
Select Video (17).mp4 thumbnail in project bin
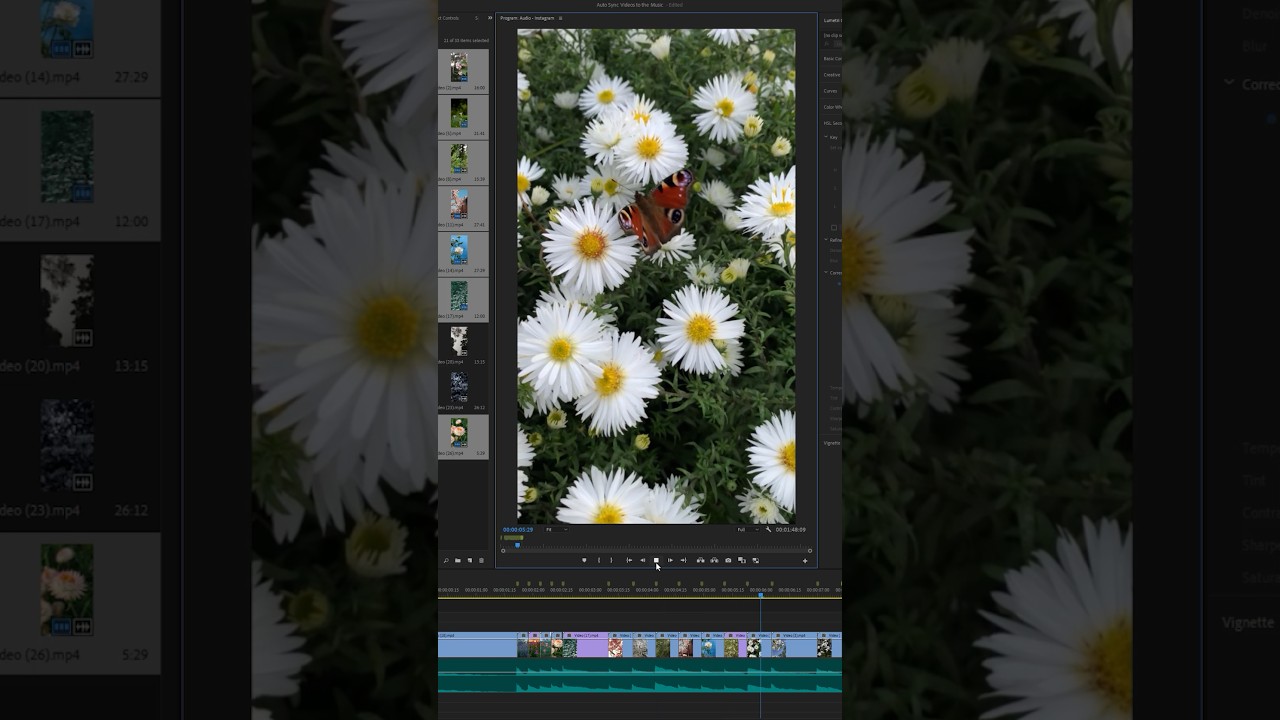tap(459, 296)
